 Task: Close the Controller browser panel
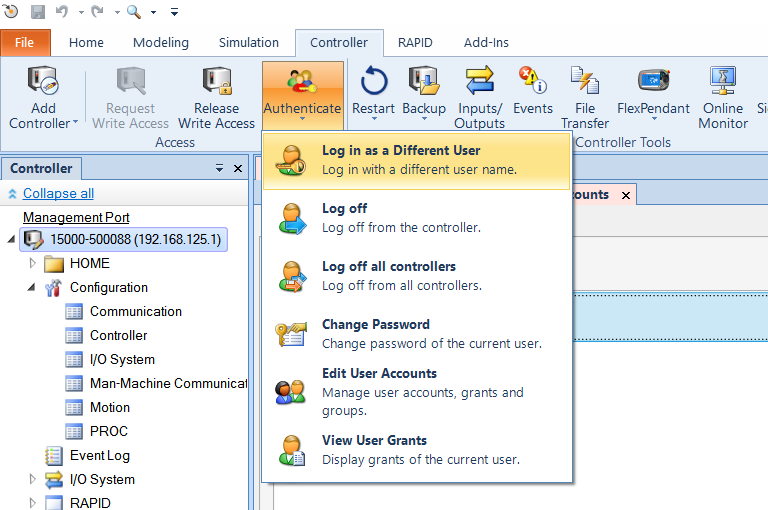[x=238, y=169]
